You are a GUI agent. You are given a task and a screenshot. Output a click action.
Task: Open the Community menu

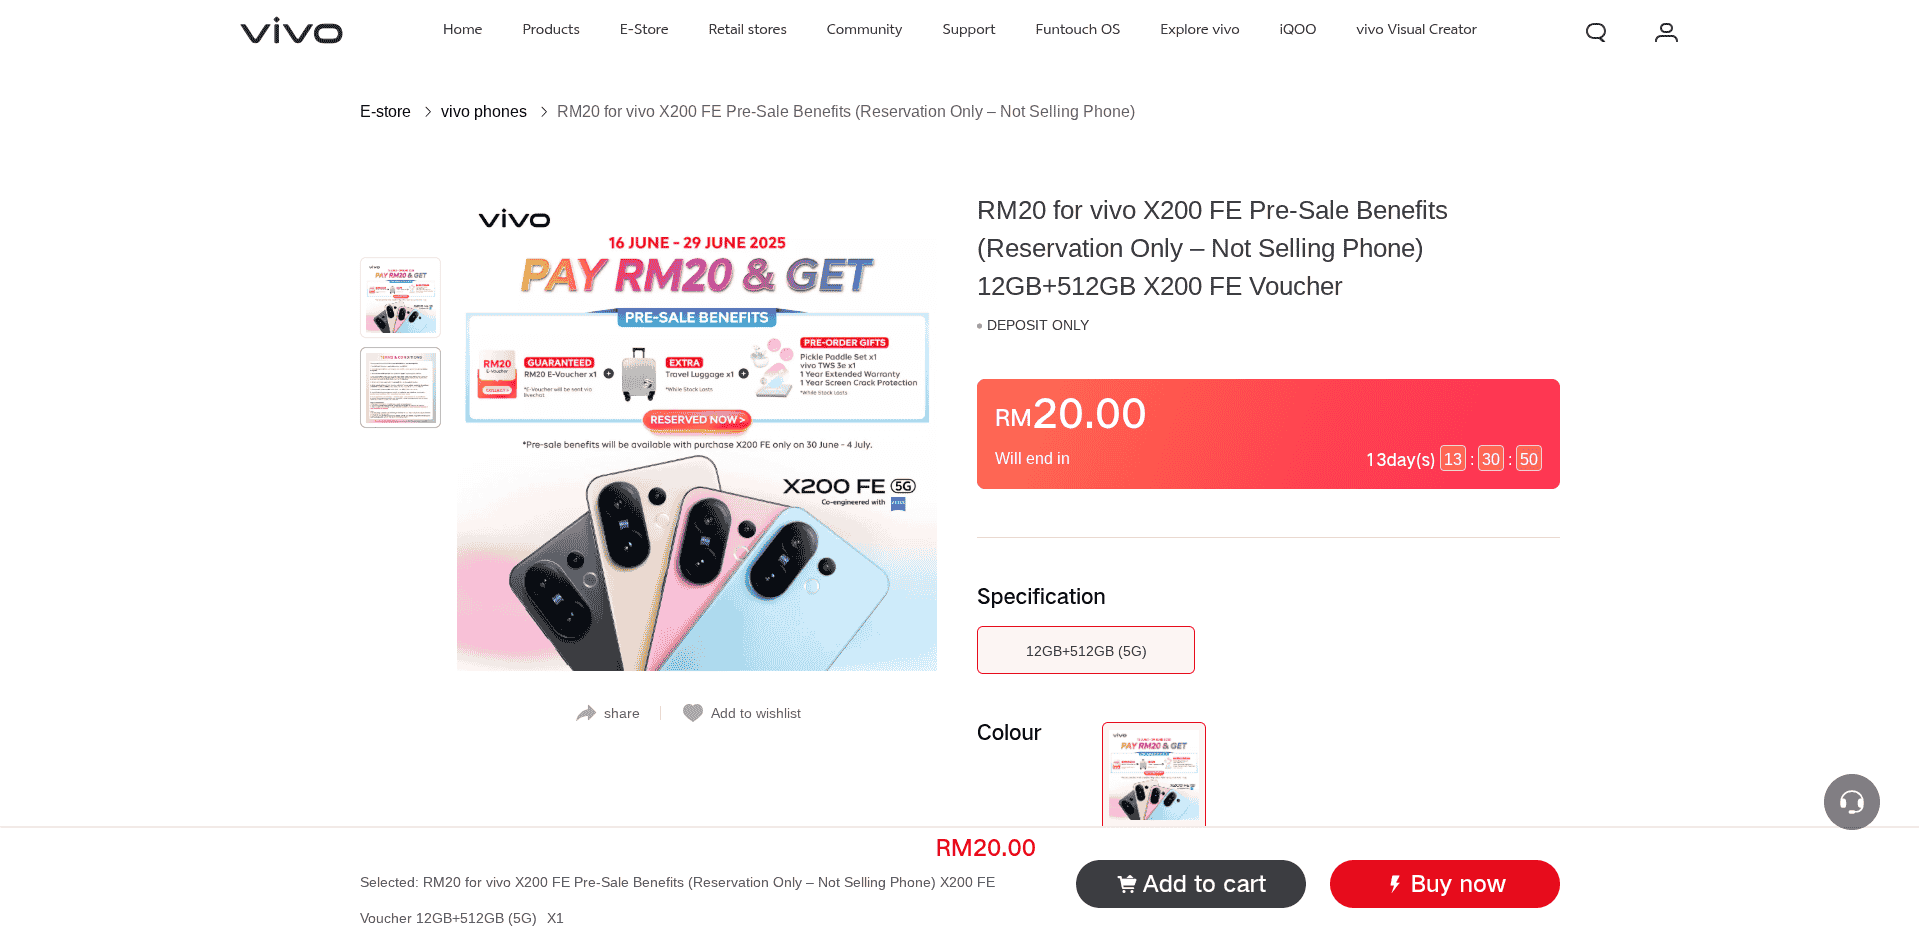(x=864, y=30)
